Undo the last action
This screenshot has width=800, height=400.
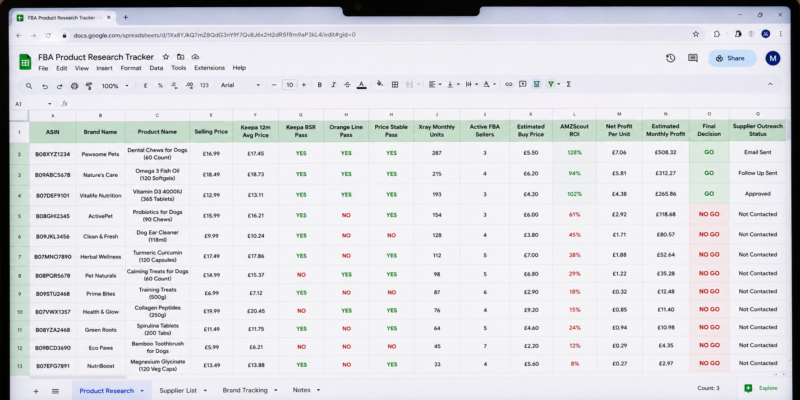pos(45,86)
